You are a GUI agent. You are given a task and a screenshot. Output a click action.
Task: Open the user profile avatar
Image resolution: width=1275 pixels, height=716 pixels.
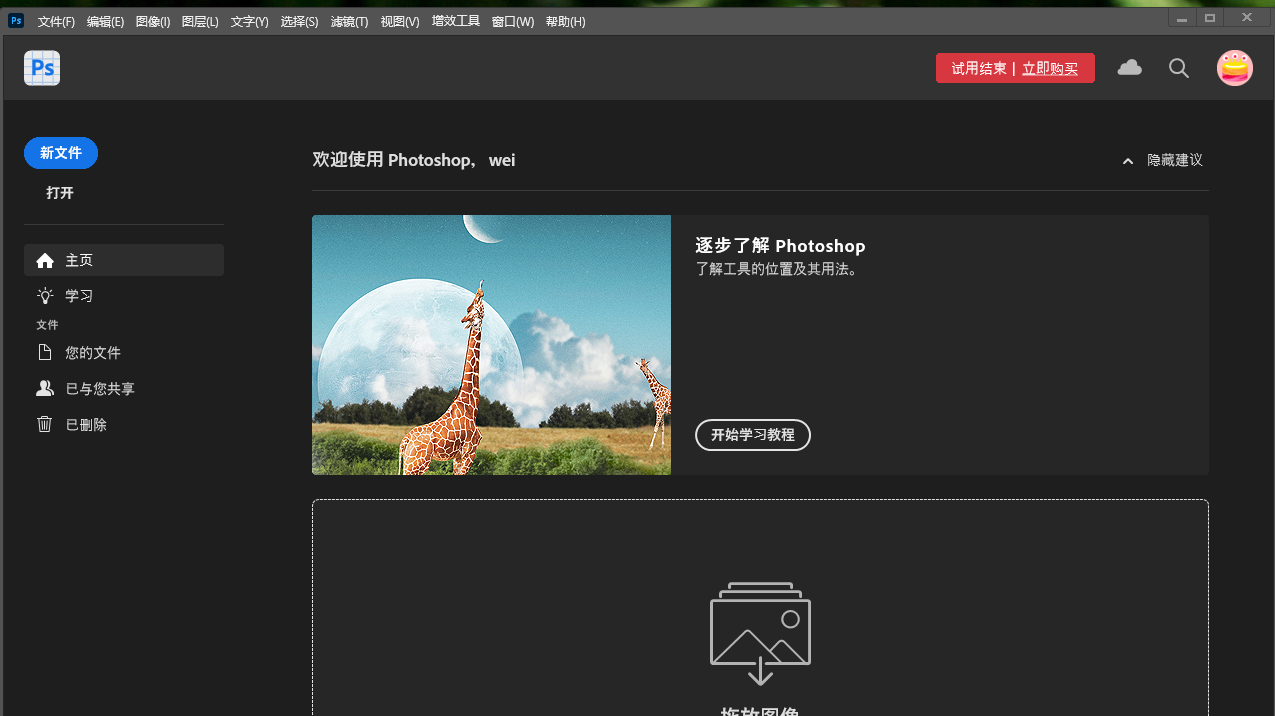coord(1235,68)
